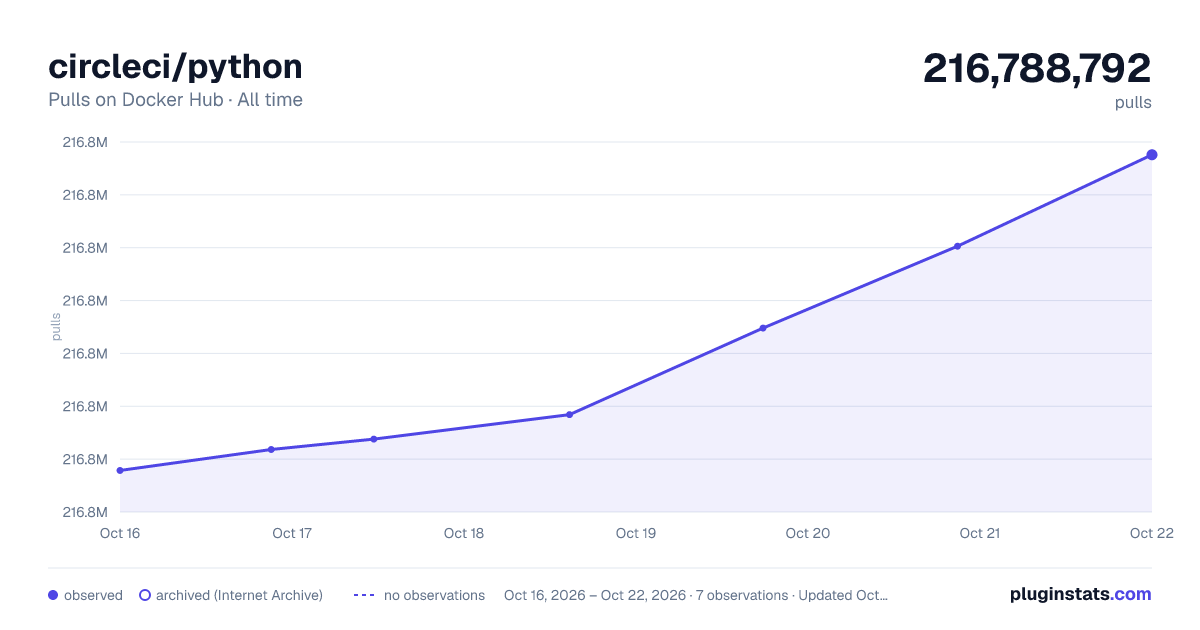Viewport: 1200px width, 630px height.
Task: Click the Oct 16 axis label
Action: [120, 533]
